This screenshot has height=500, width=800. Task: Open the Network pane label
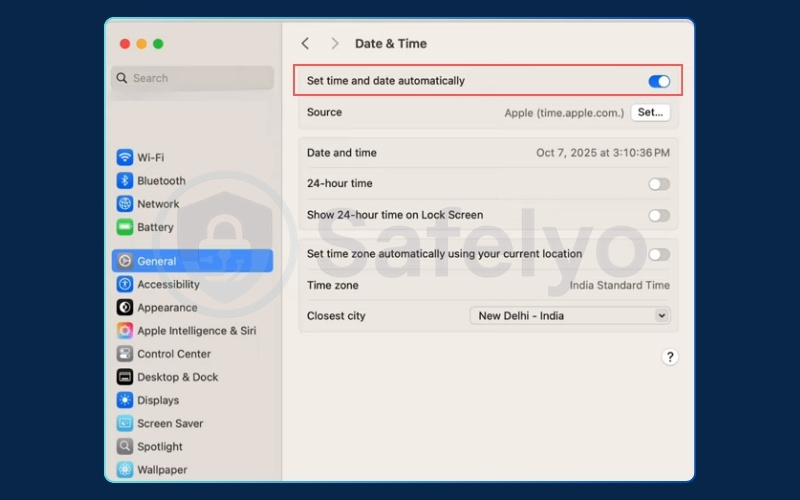(x=158, y=204)
